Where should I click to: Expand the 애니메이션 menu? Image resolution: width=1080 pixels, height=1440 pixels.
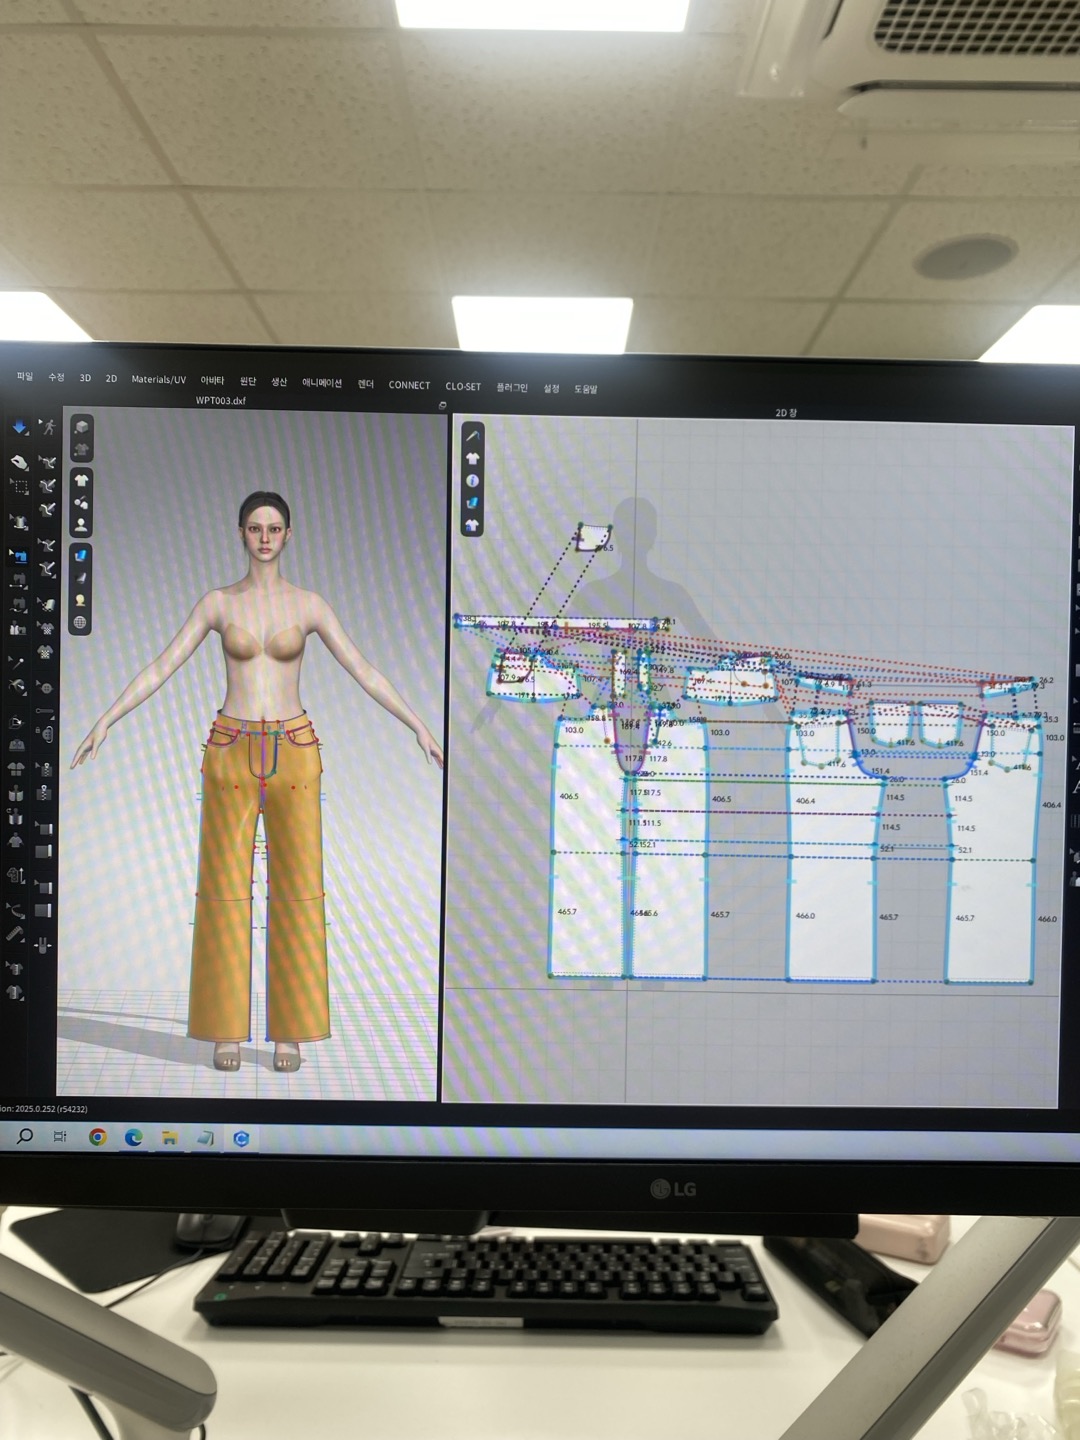tap(322, 383)
